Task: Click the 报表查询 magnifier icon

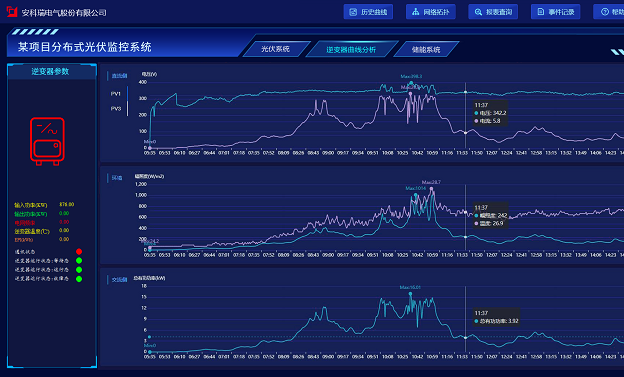Action: tap(478, 12)
